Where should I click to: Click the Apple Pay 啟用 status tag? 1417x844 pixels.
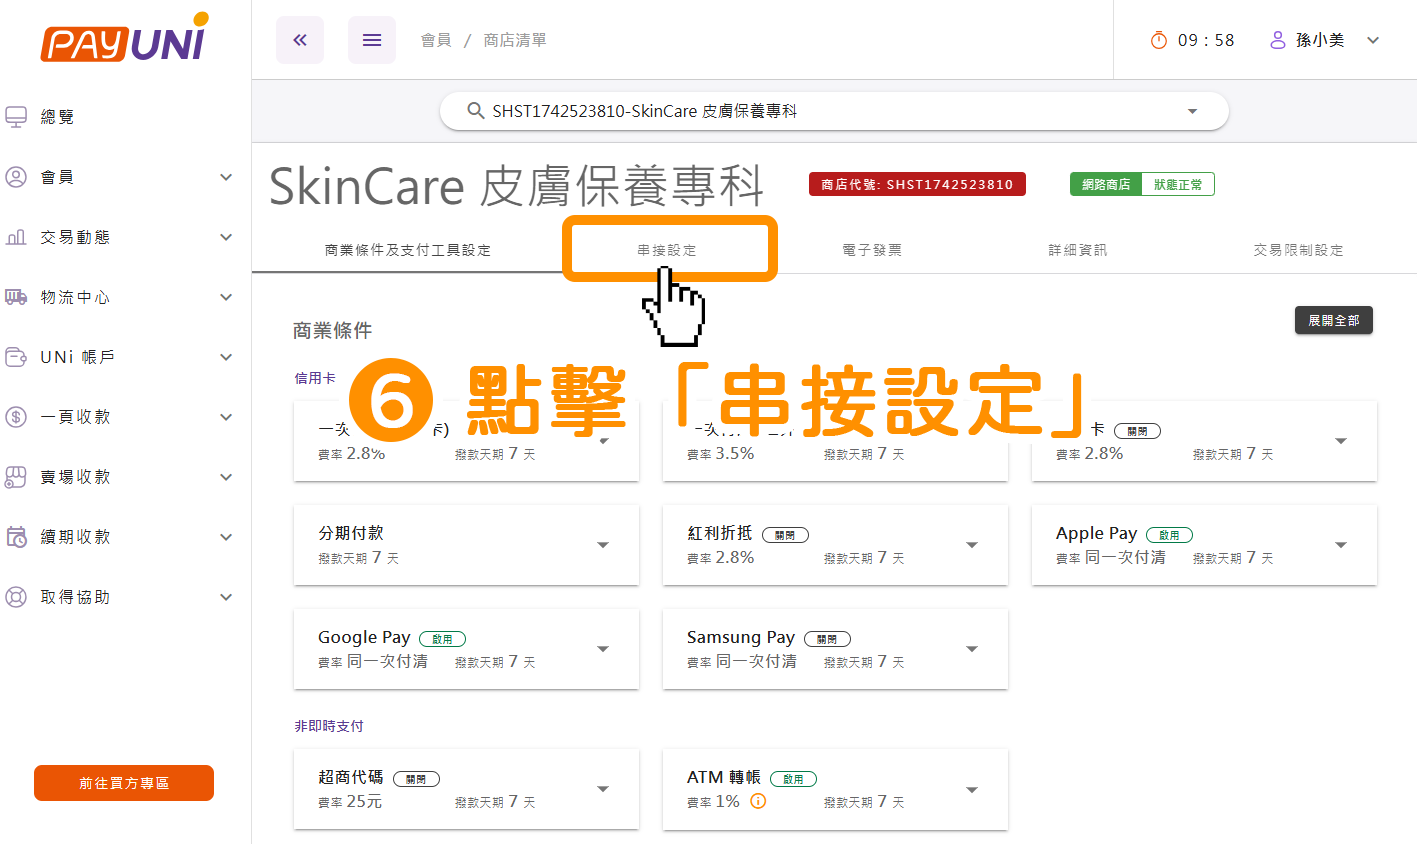coord(1169,535)
